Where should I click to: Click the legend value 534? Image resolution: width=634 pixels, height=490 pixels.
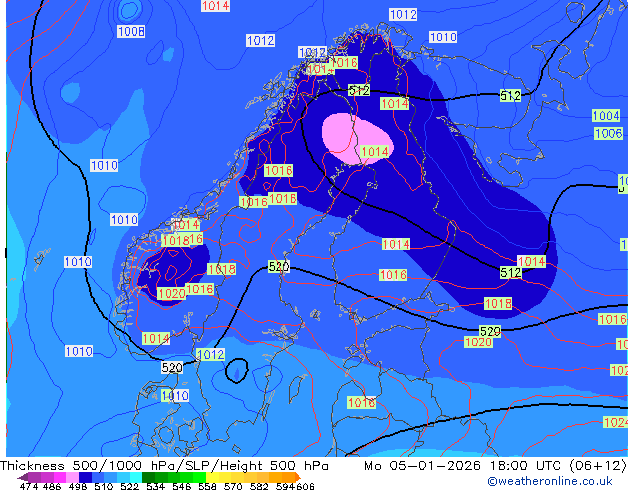pos(155,486)
